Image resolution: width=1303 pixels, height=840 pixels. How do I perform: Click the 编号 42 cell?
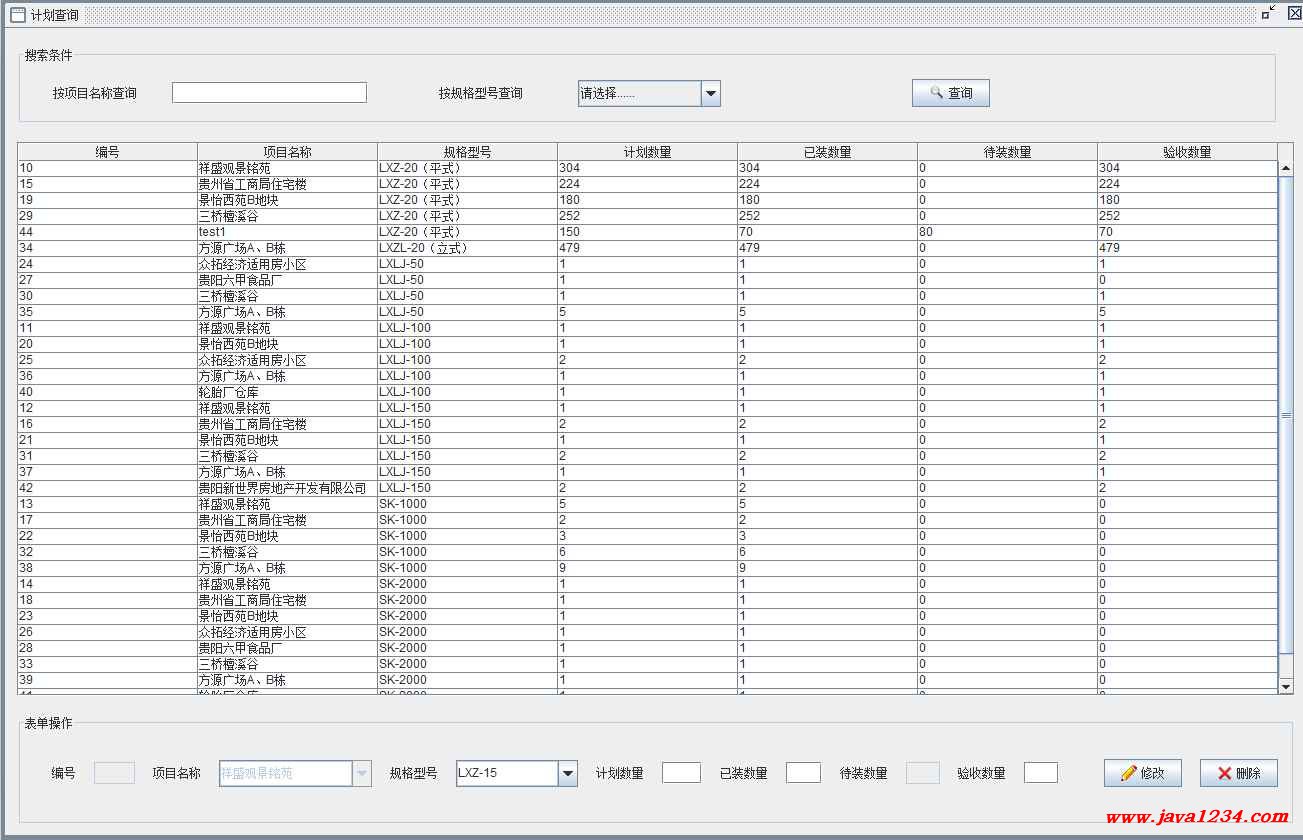108,488
